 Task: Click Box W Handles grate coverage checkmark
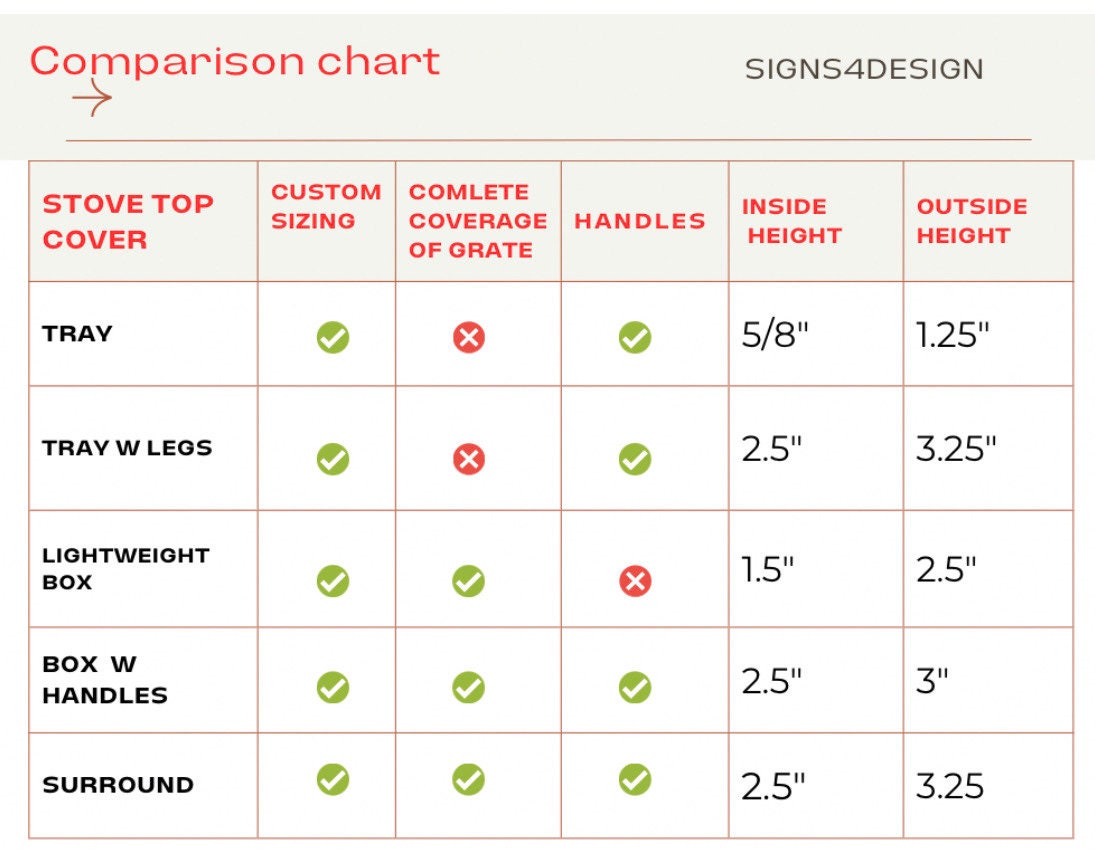468,687
